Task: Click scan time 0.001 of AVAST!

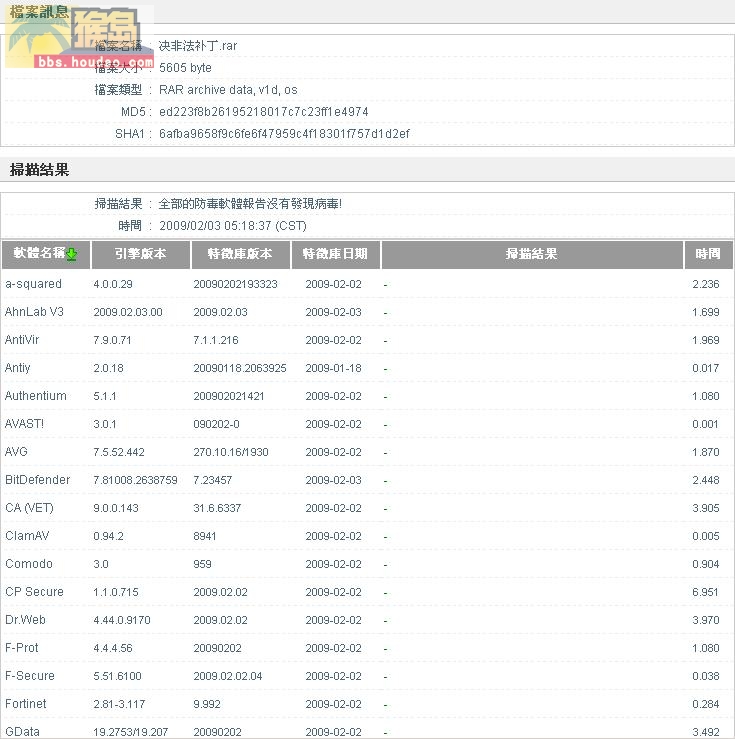Action: pos(705,424)
